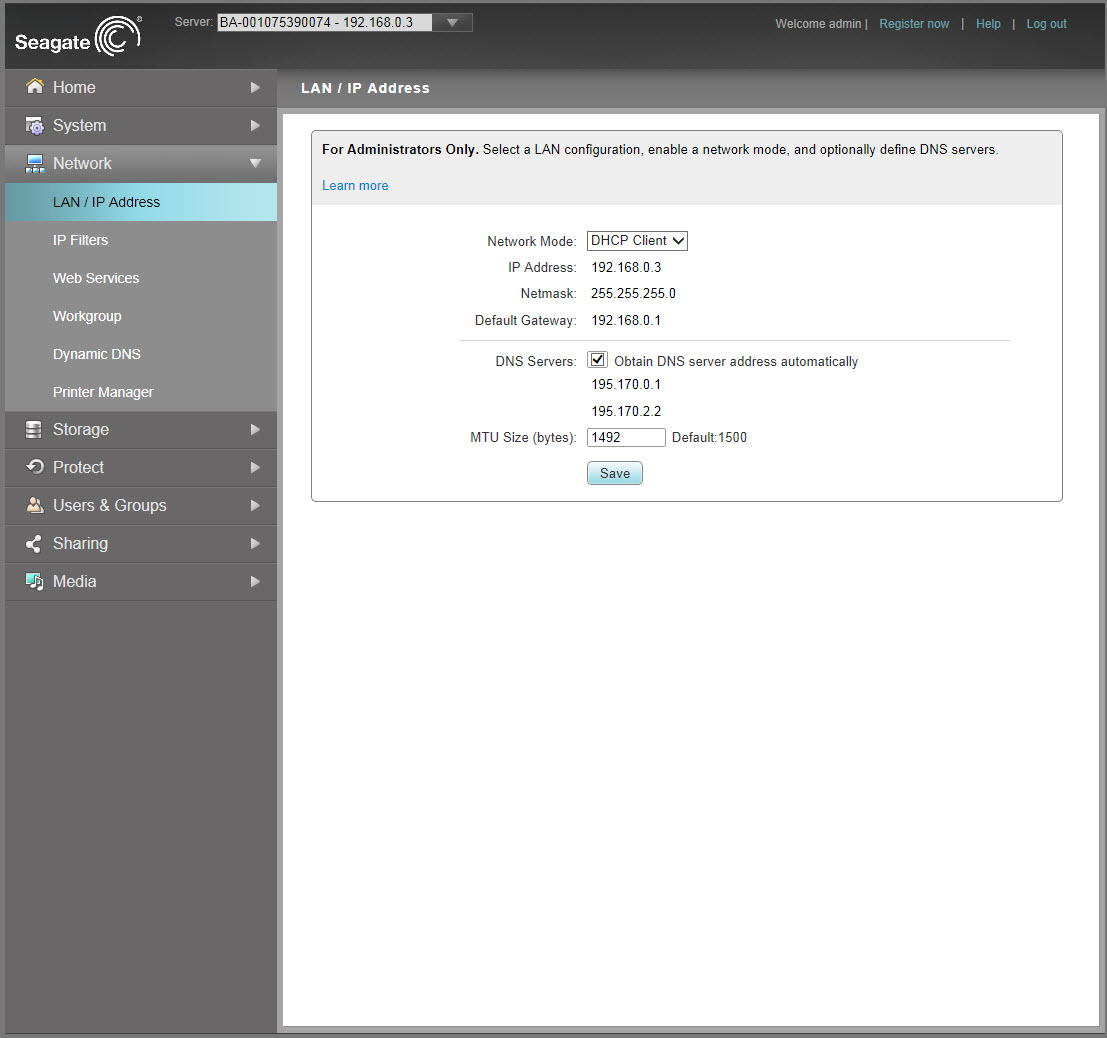The image size is (1107, 1038).
Task: Click the IP Address value 192.168.0.3
Action: tap(626, 268)
